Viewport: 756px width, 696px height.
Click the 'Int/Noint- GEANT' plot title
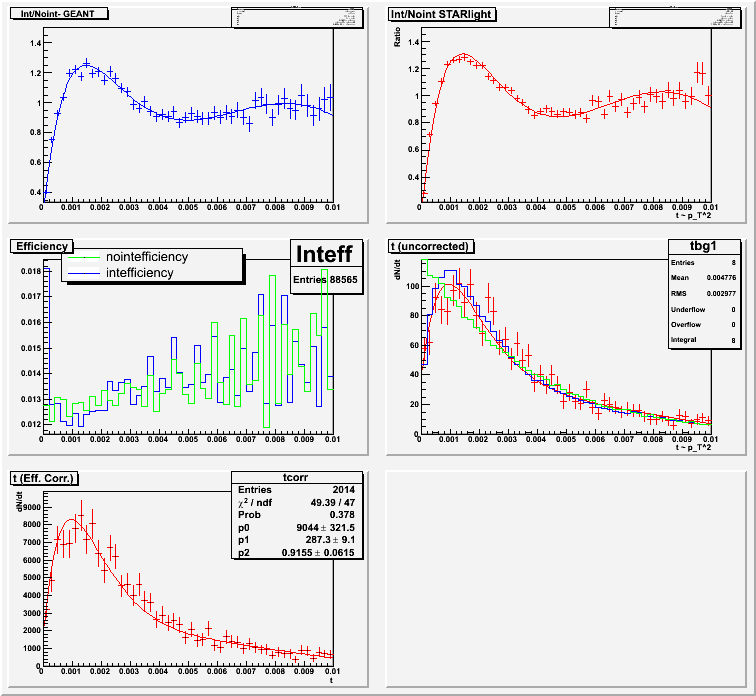coord(58,15)
